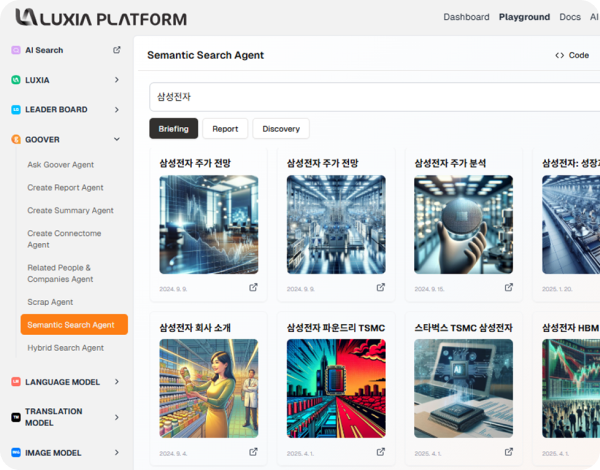Open external link of 삼성전자 파운드리 TSMC card
600x470 pixels.
click(x=381, y=452)
